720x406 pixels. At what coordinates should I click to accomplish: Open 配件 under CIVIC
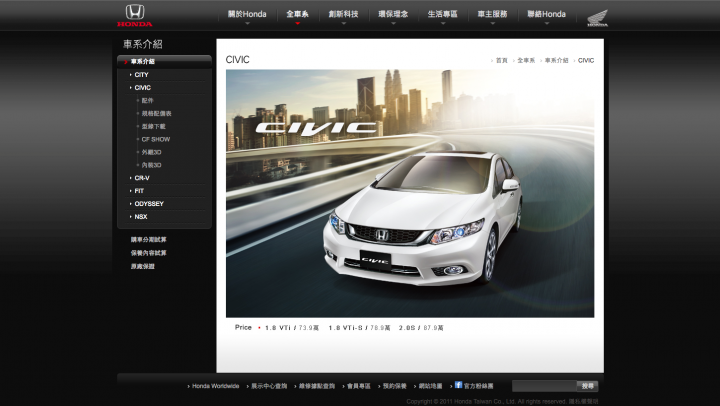coord(147,101)
